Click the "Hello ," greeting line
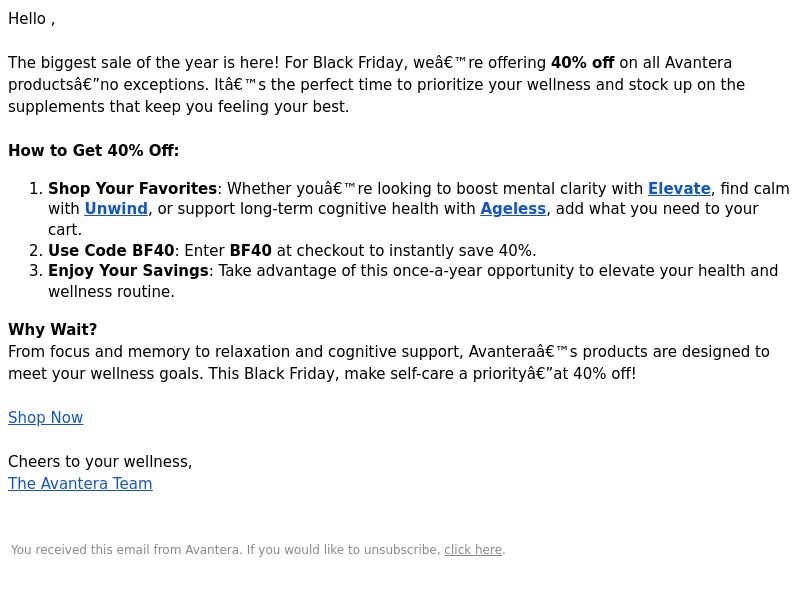 tap(32, 19)
